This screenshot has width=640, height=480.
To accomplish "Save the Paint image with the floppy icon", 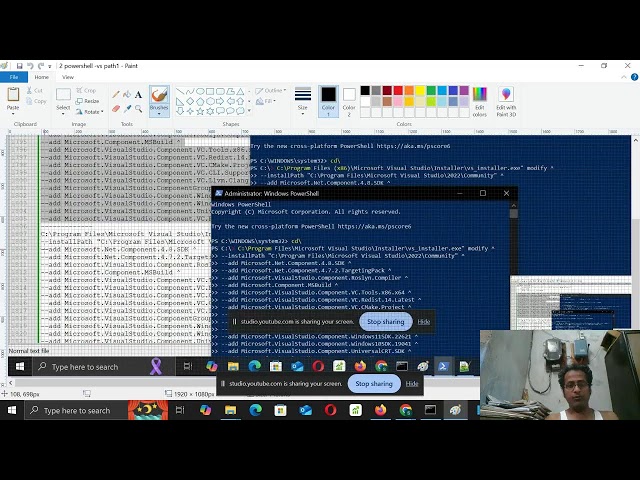I will [x=19, y=66].
